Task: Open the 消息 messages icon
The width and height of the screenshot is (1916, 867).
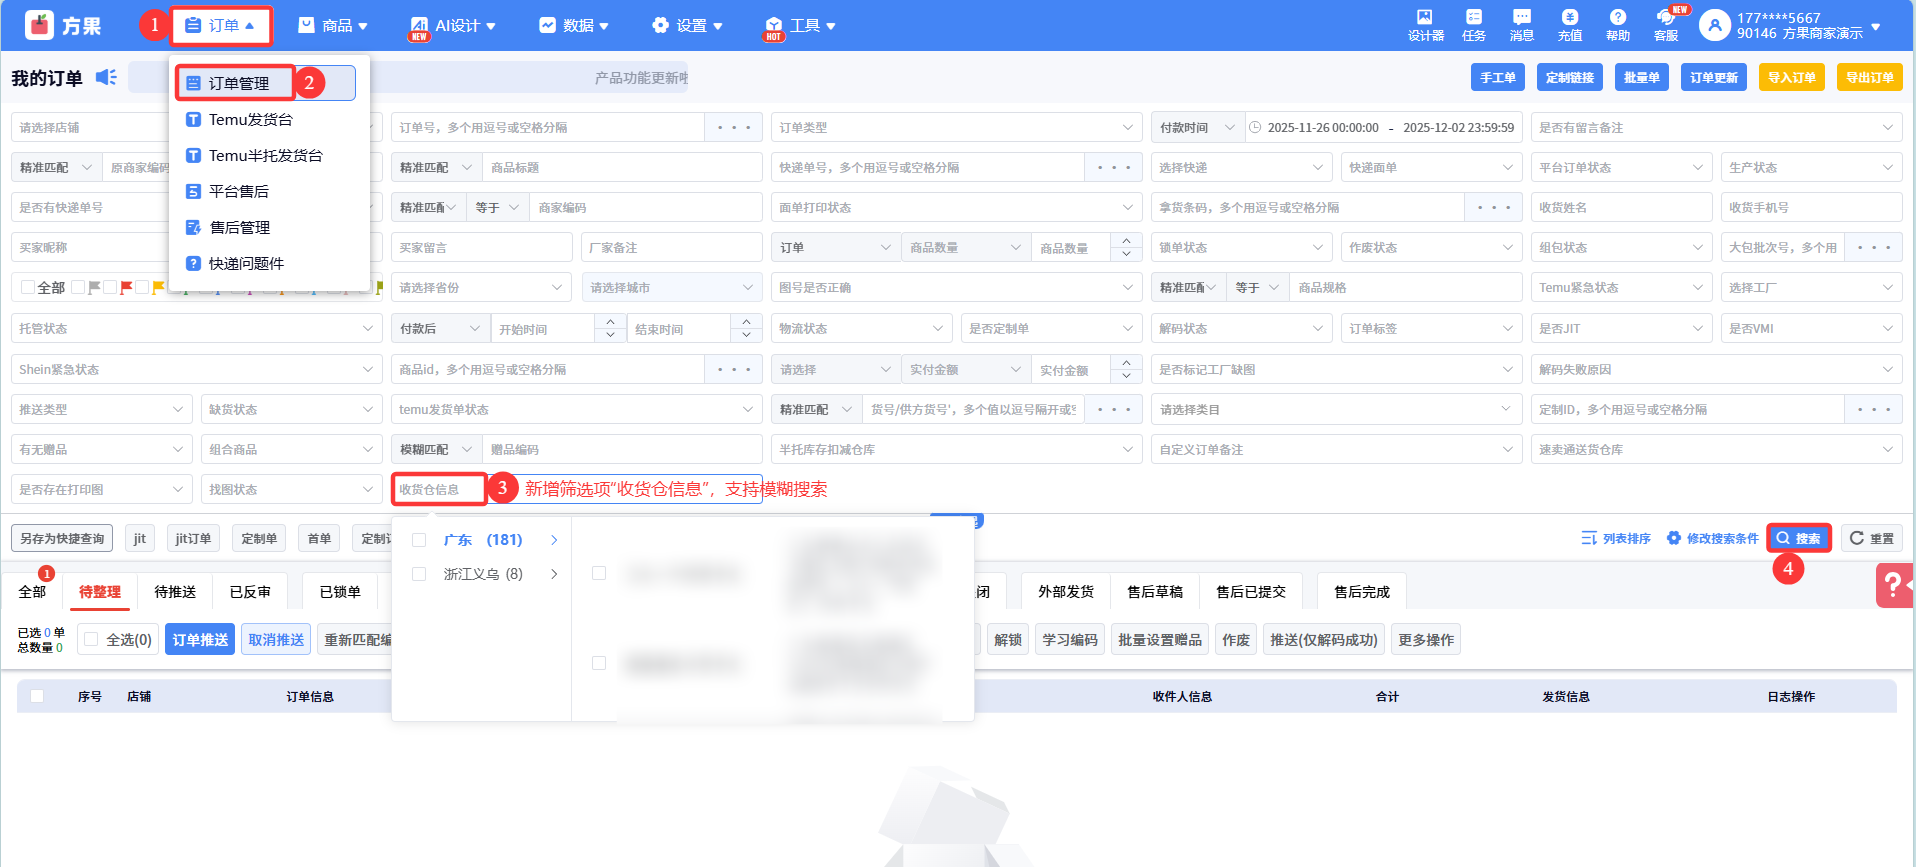Action: [1521, 24]
